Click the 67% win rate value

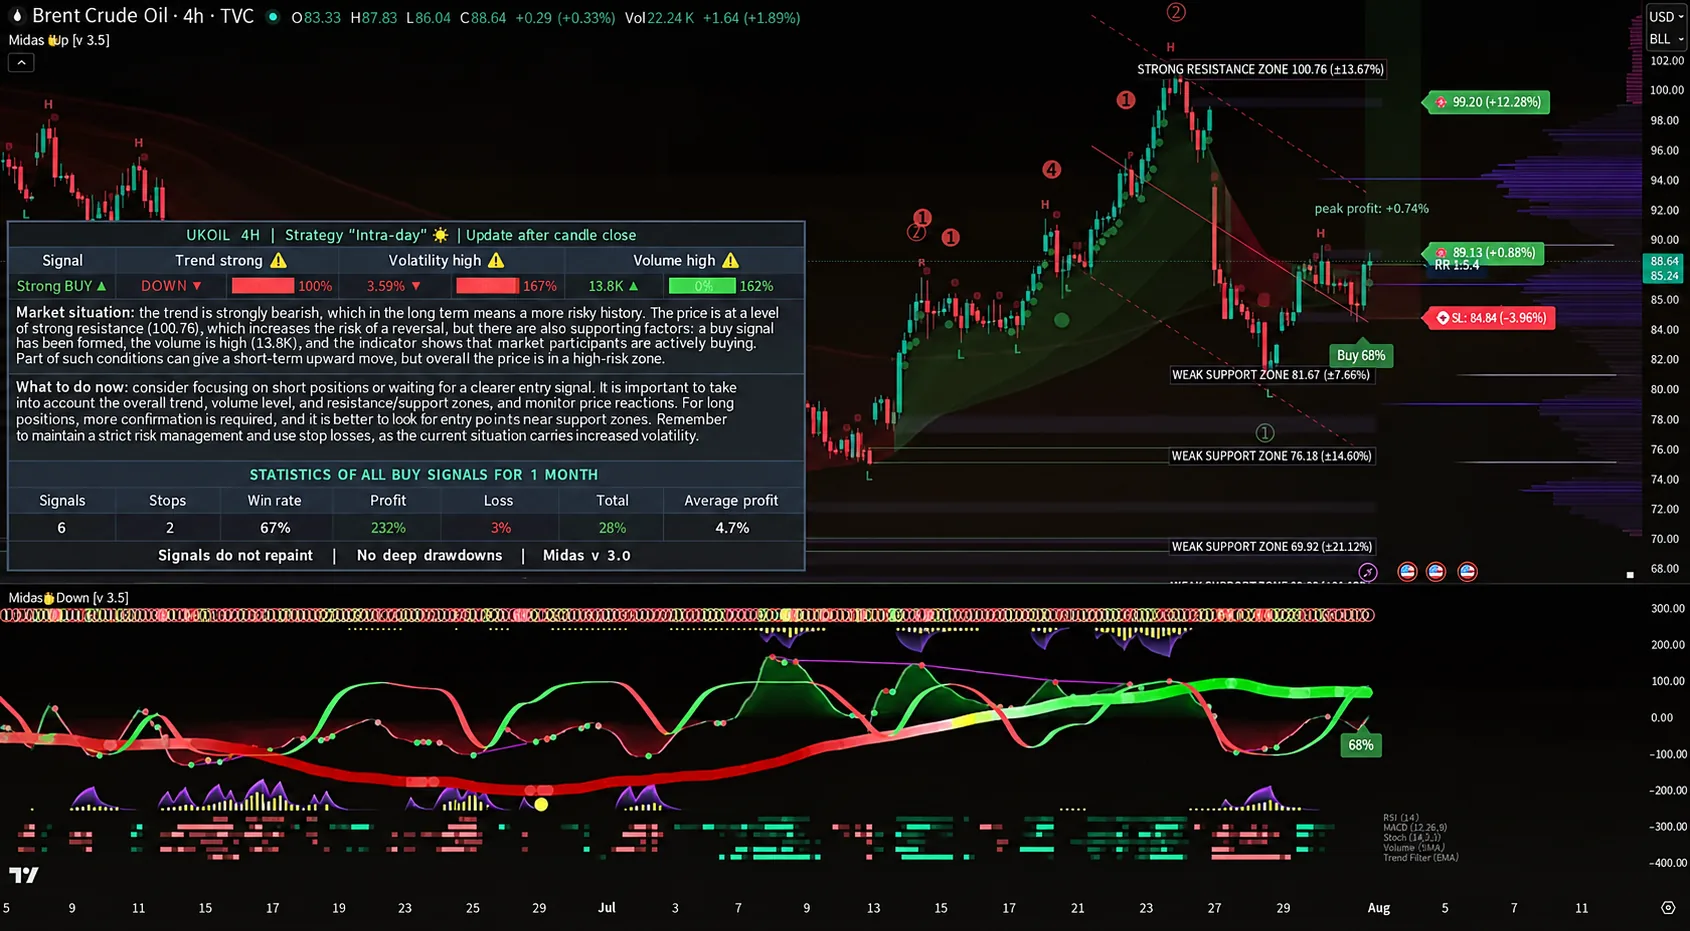pyautogui.click(x=275, y=528)
